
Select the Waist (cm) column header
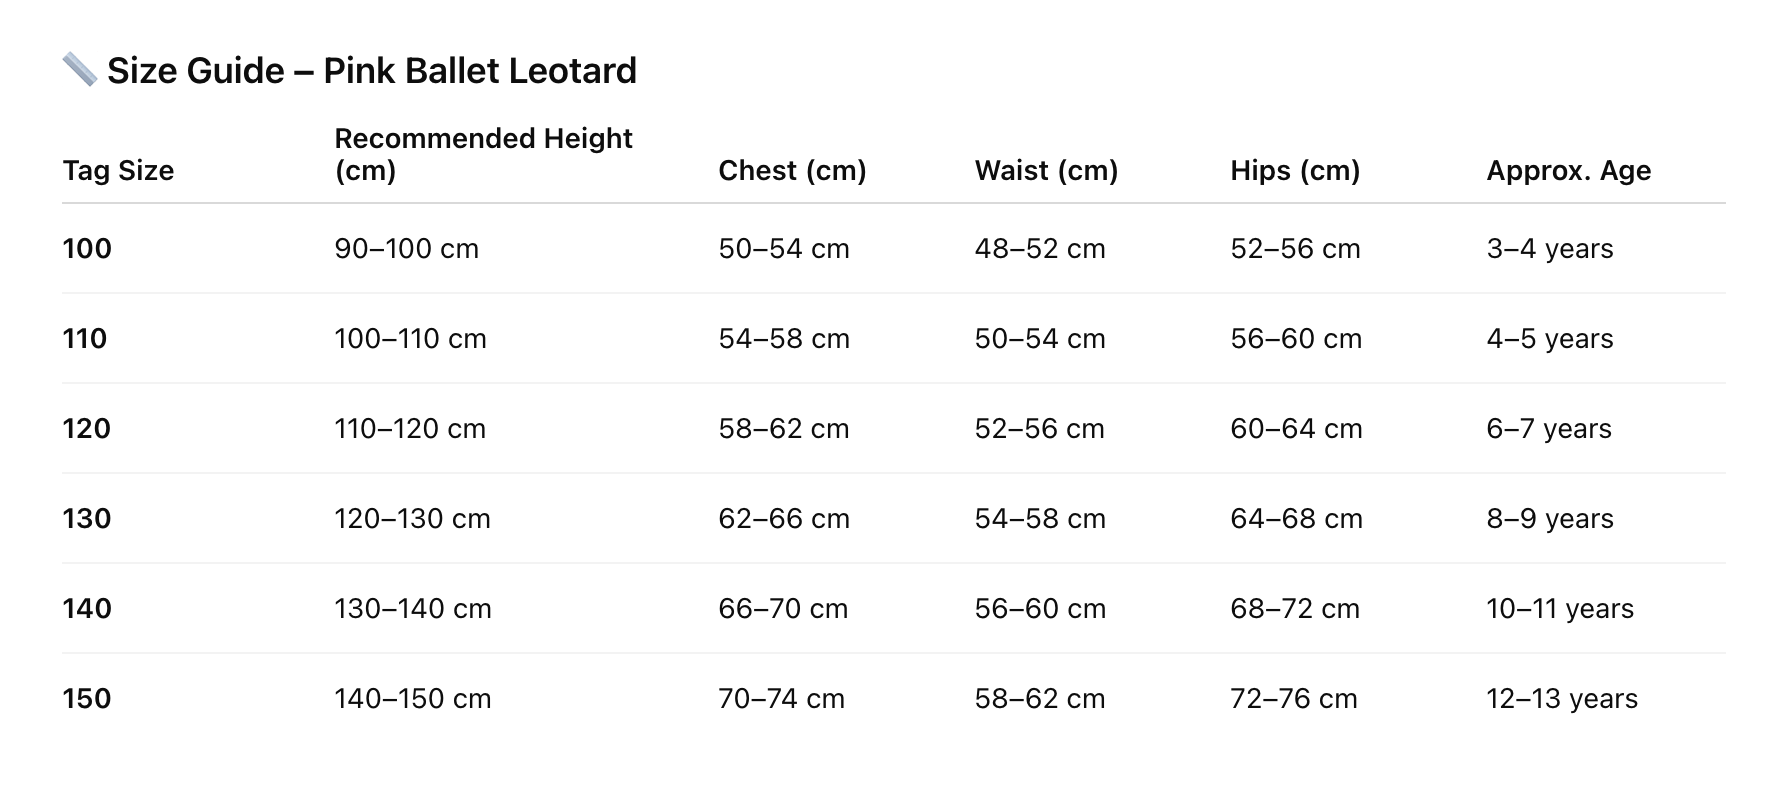click(x=1046, y=171)
